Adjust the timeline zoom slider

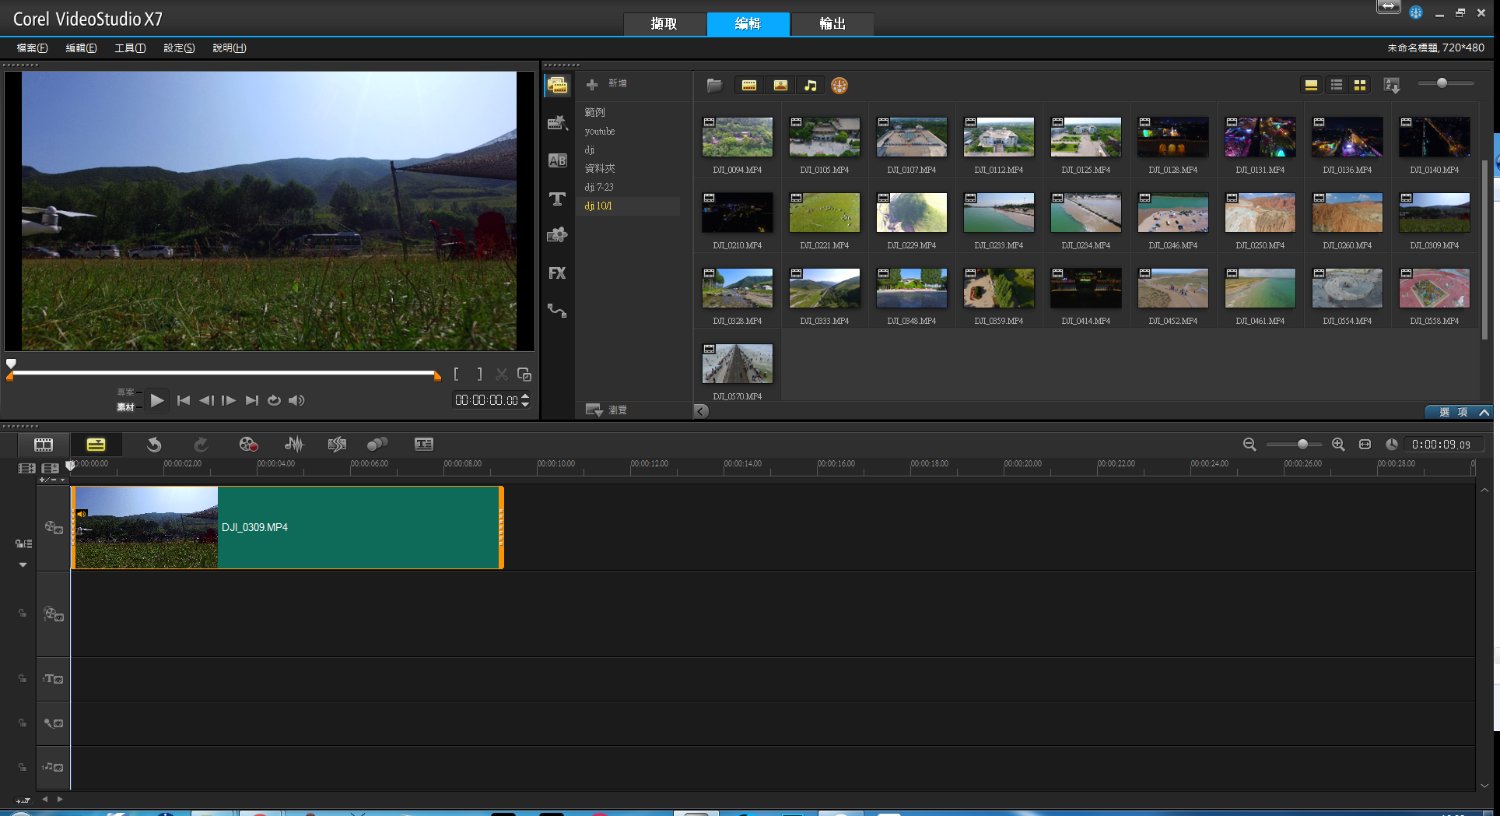click(1294, 444)
